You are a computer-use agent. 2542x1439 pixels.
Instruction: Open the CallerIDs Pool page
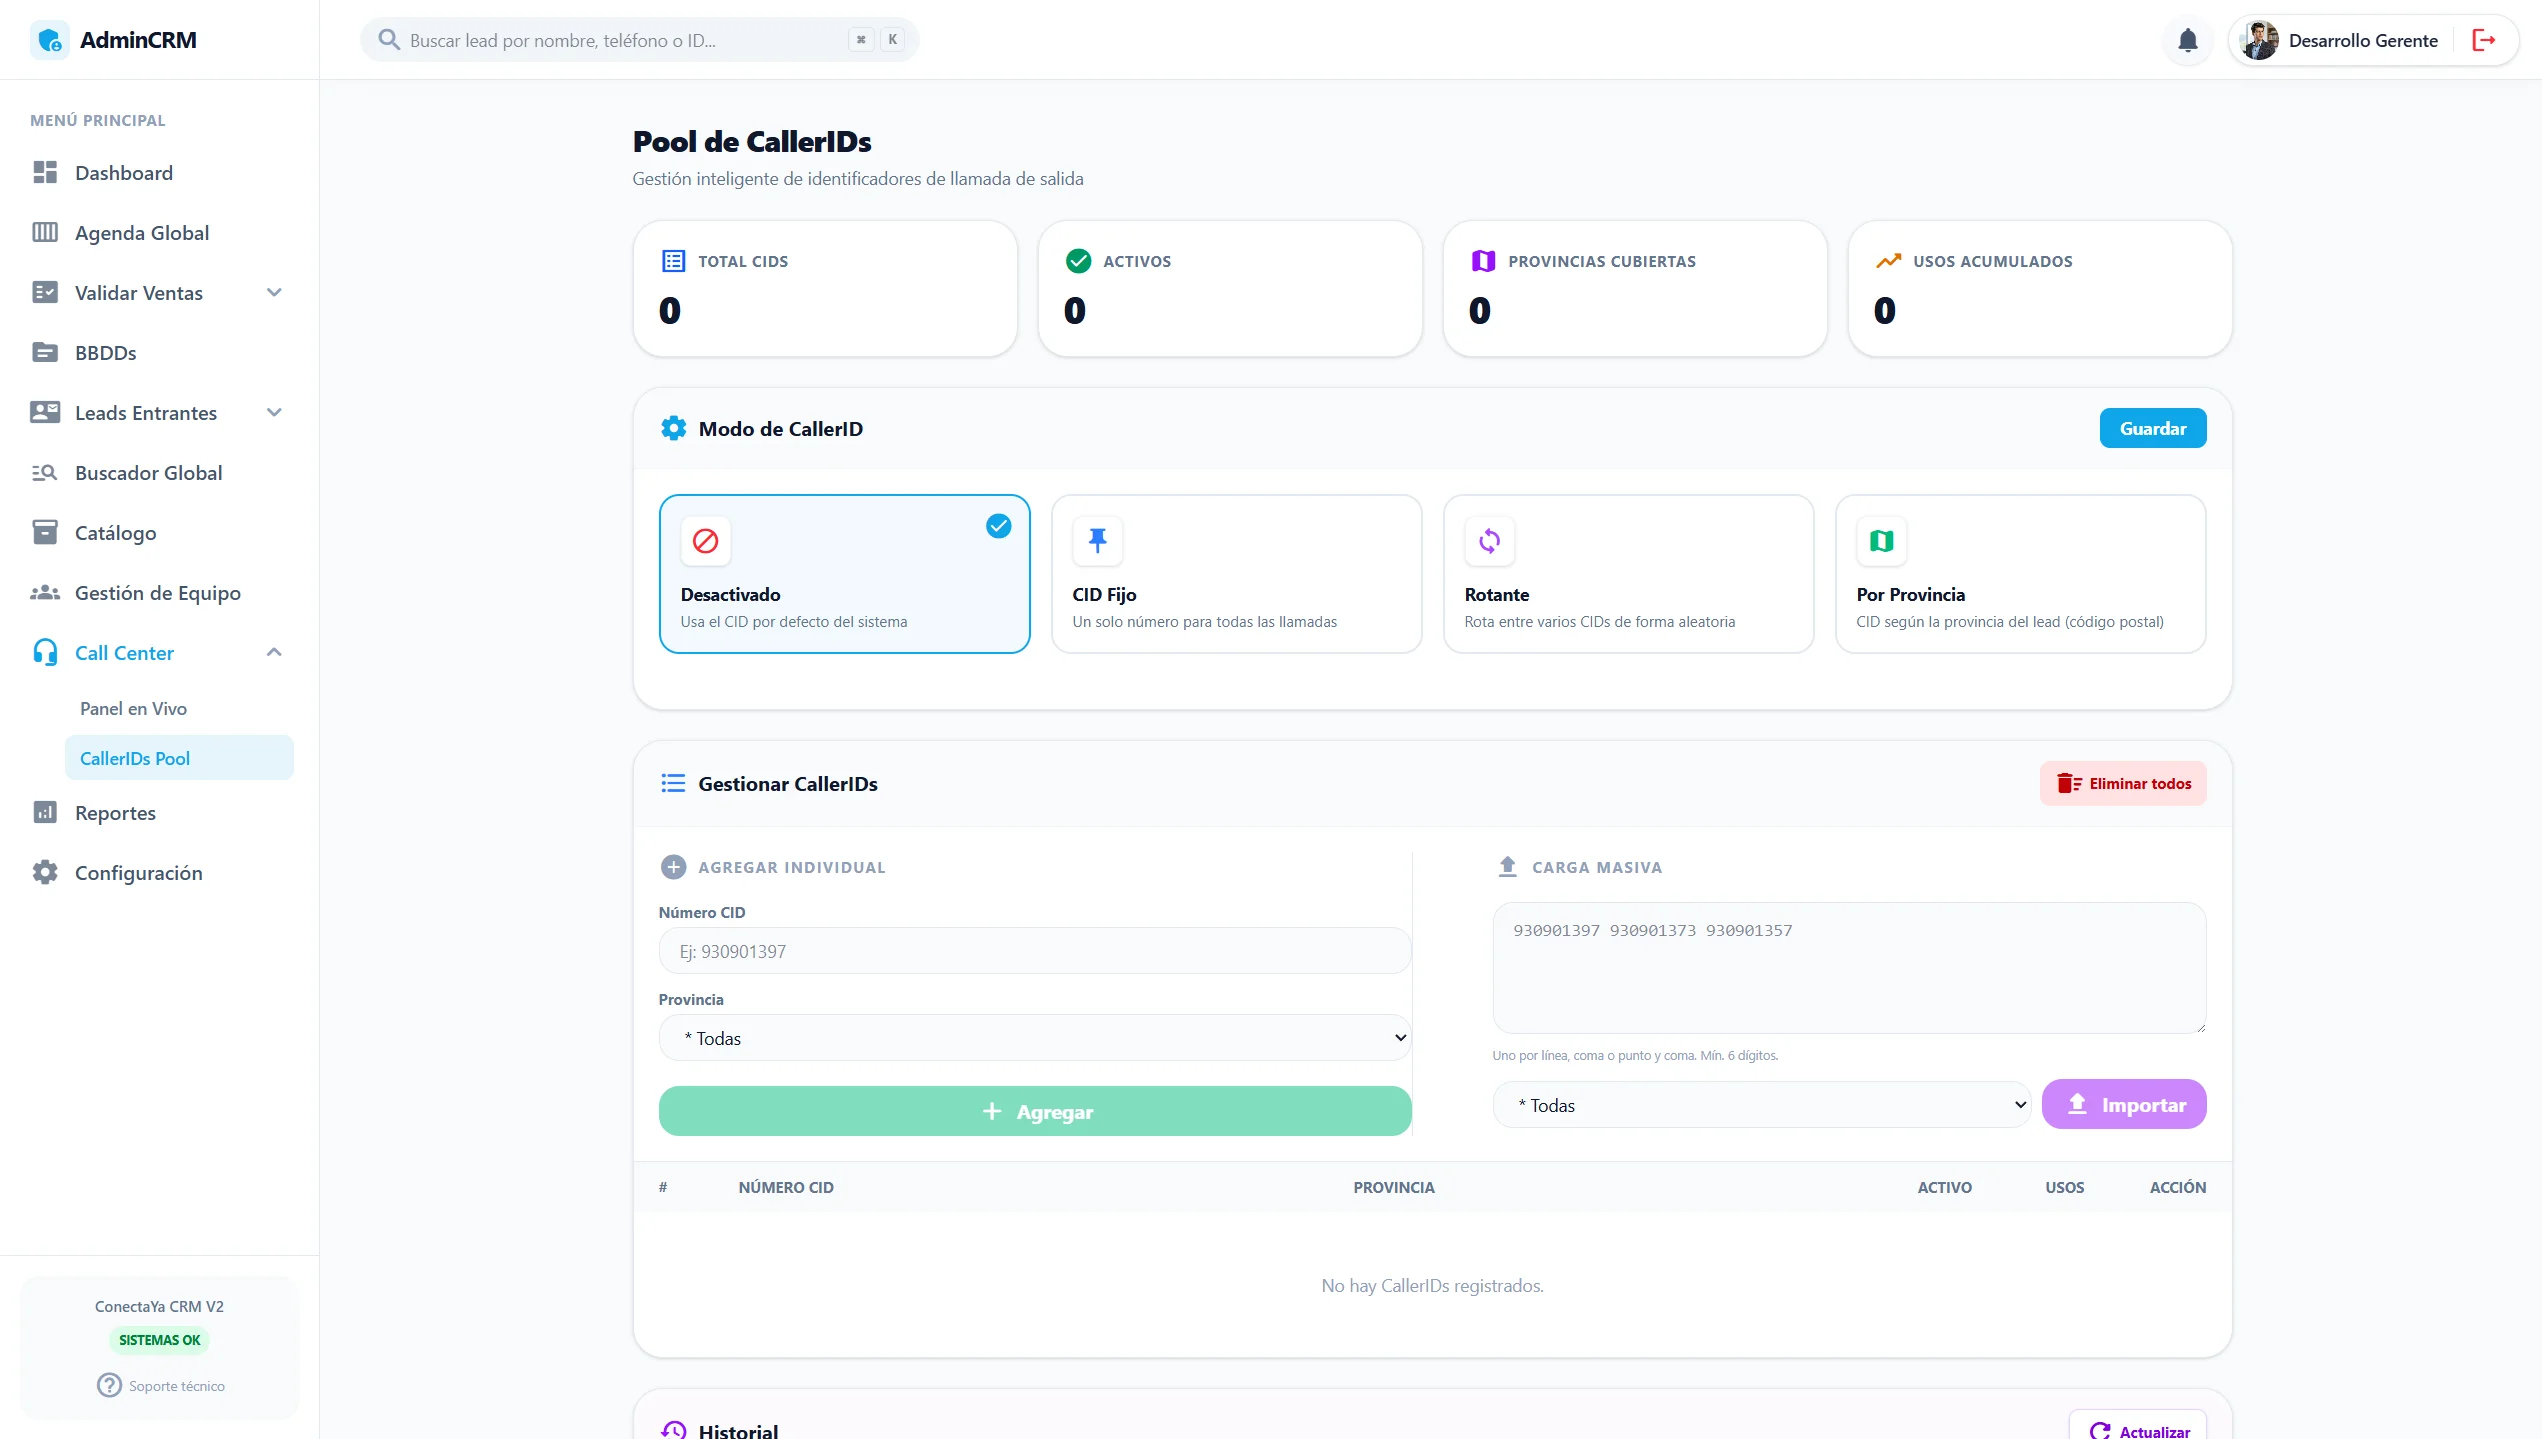click(136, 757)
